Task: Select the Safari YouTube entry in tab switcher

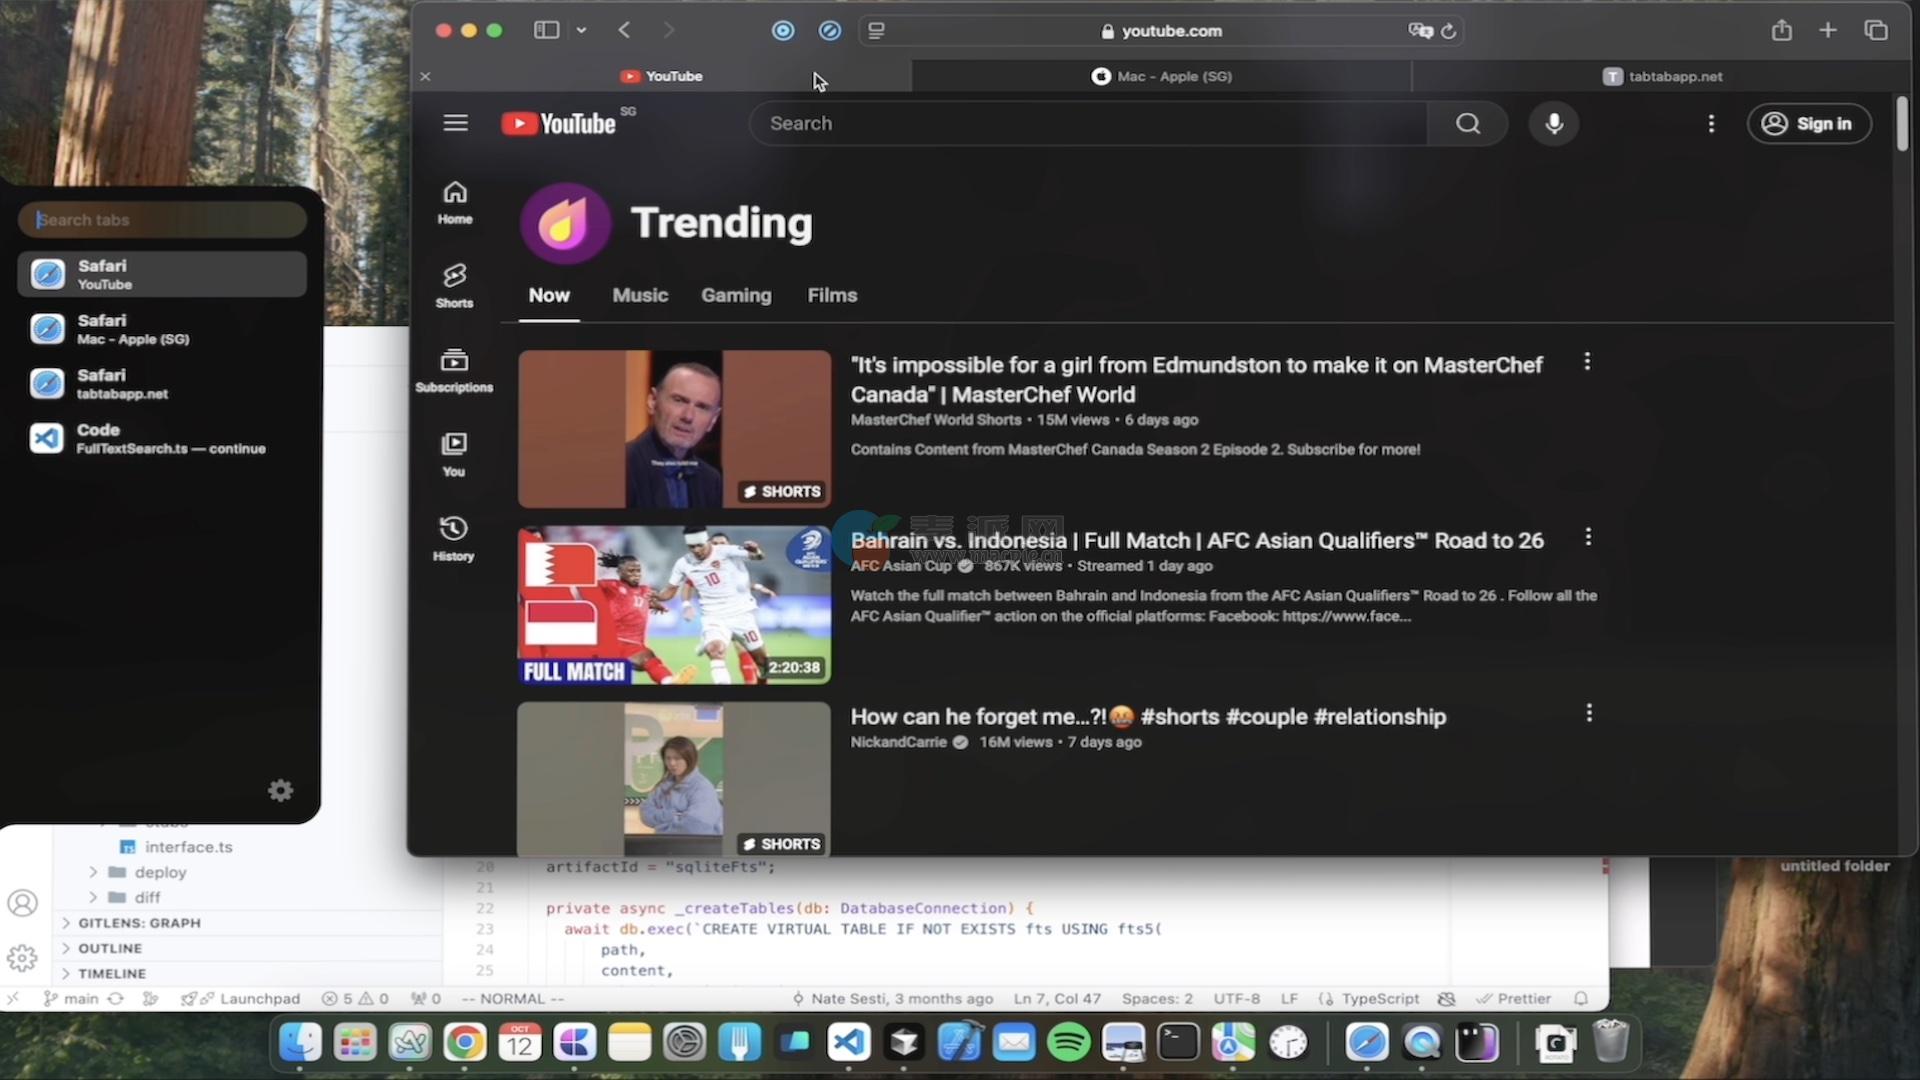Action: pyautogui.click(x=162, y=274)
